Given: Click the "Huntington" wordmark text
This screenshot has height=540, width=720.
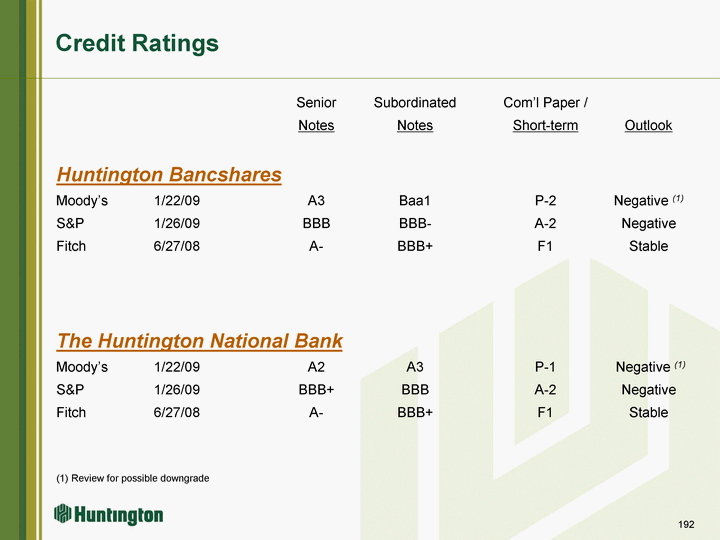Looking at the screenshot, I should (118, 515).
